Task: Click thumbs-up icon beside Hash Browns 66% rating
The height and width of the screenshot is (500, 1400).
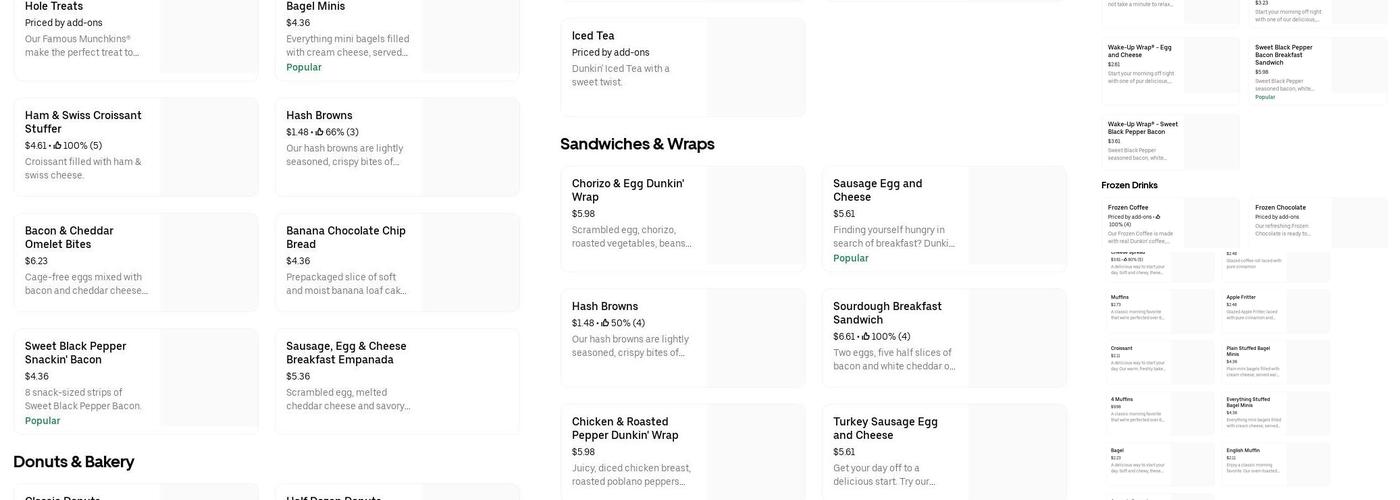Action: pos(319,132)
